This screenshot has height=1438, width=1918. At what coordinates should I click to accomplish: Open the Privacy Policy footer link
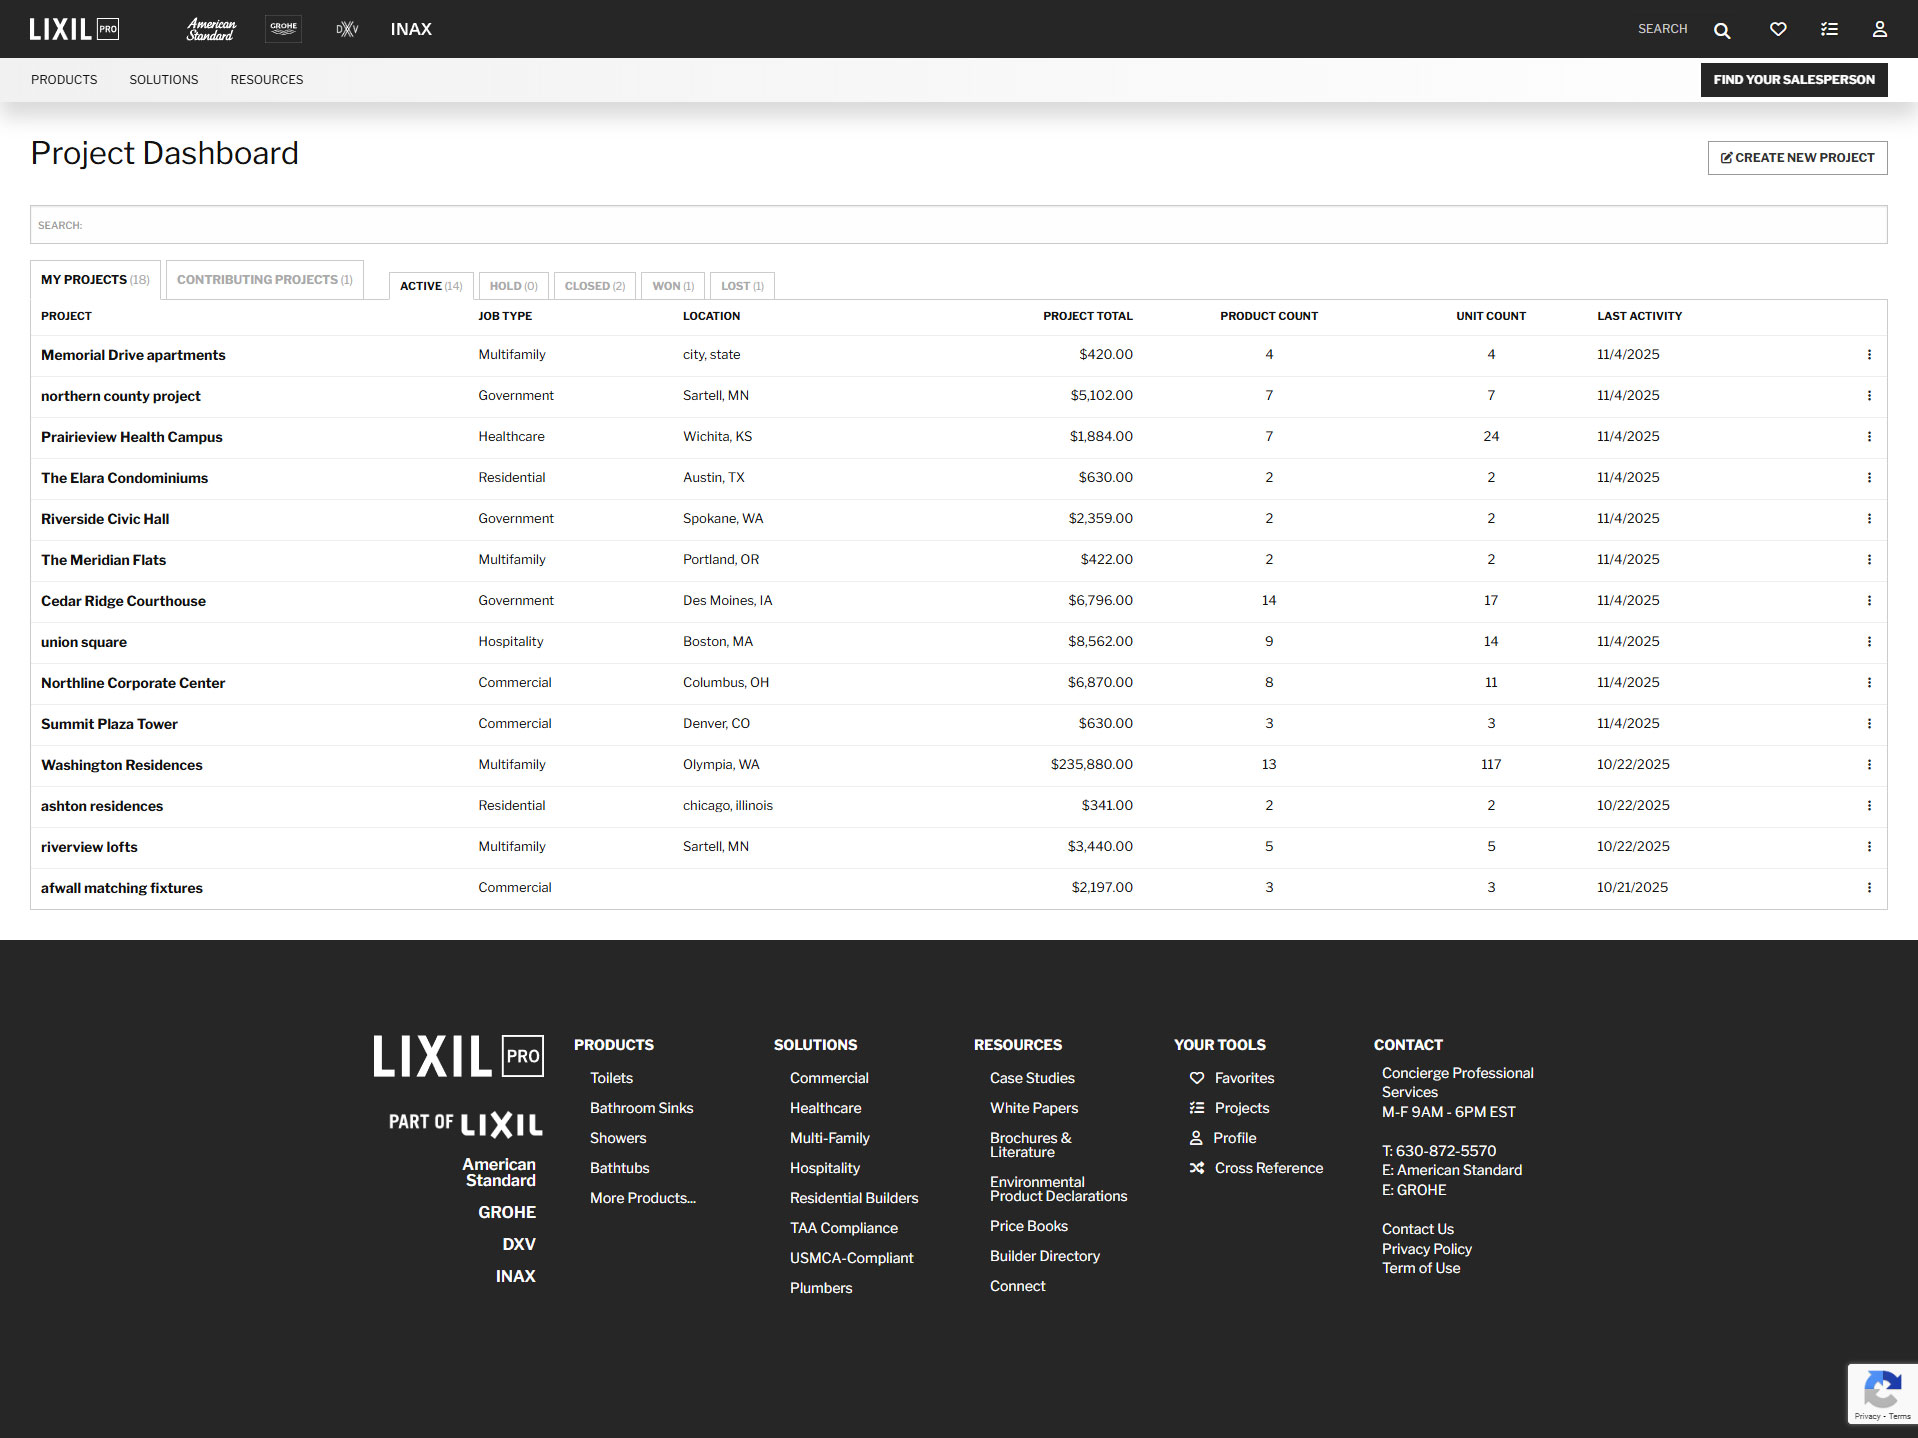tap(1426, 1249)
